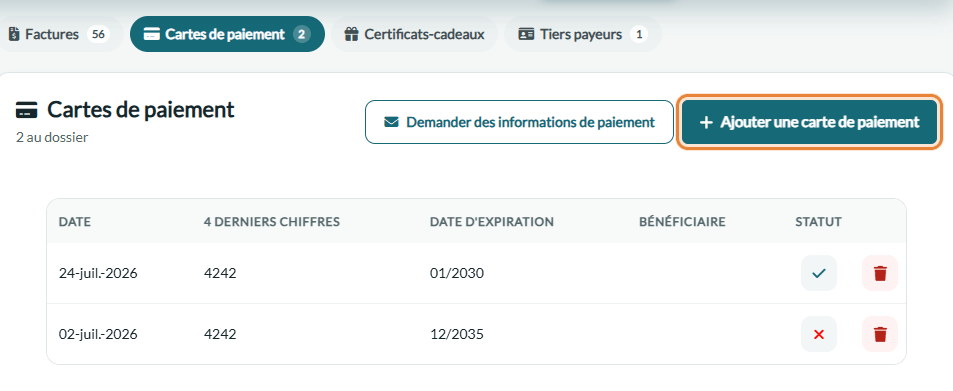Image resolution: width=953 pixels, height=391 pixels.
Task: Switch to Certificats-cadeaux tab
Action: (x=414, y=34)
